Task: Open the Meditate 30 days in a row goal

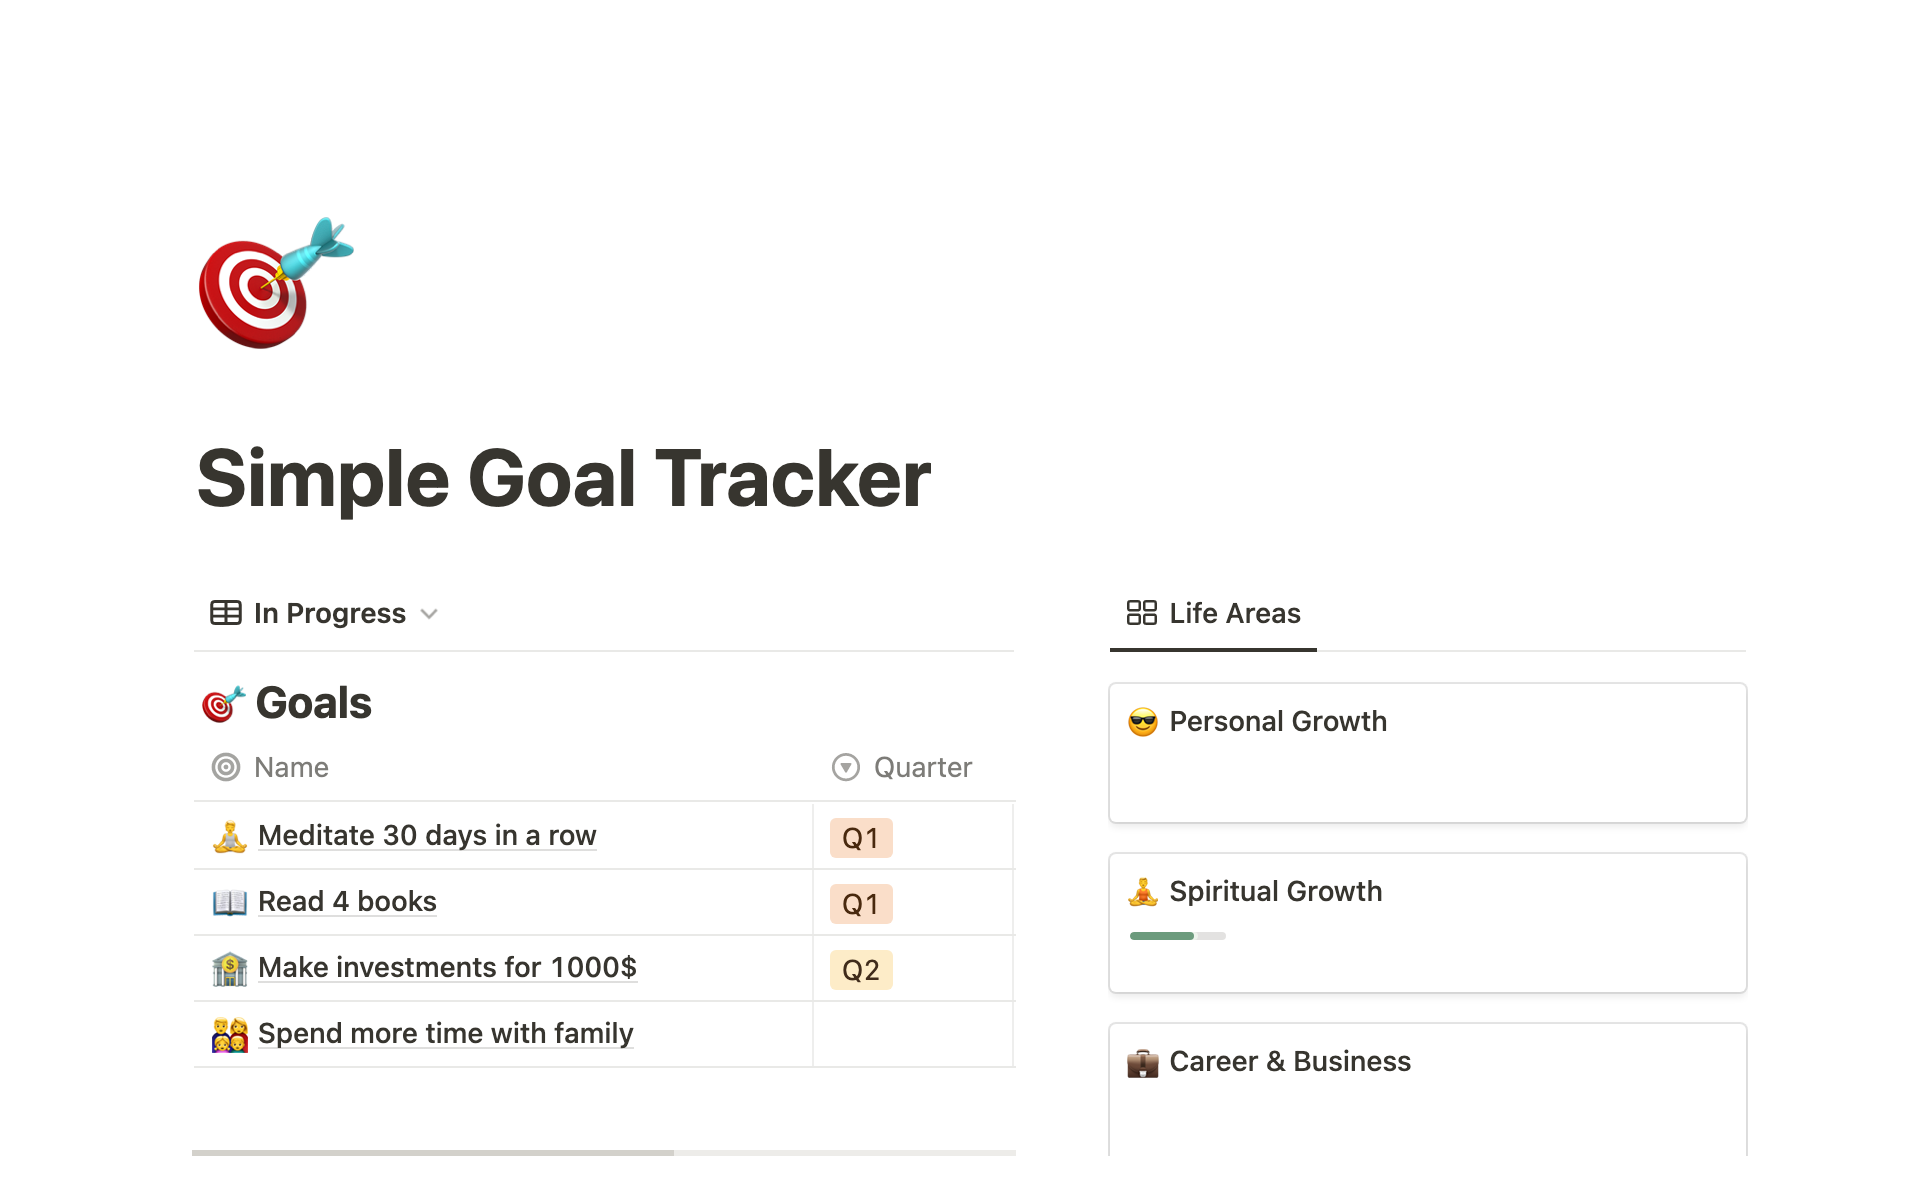Action: coord(427,835)
